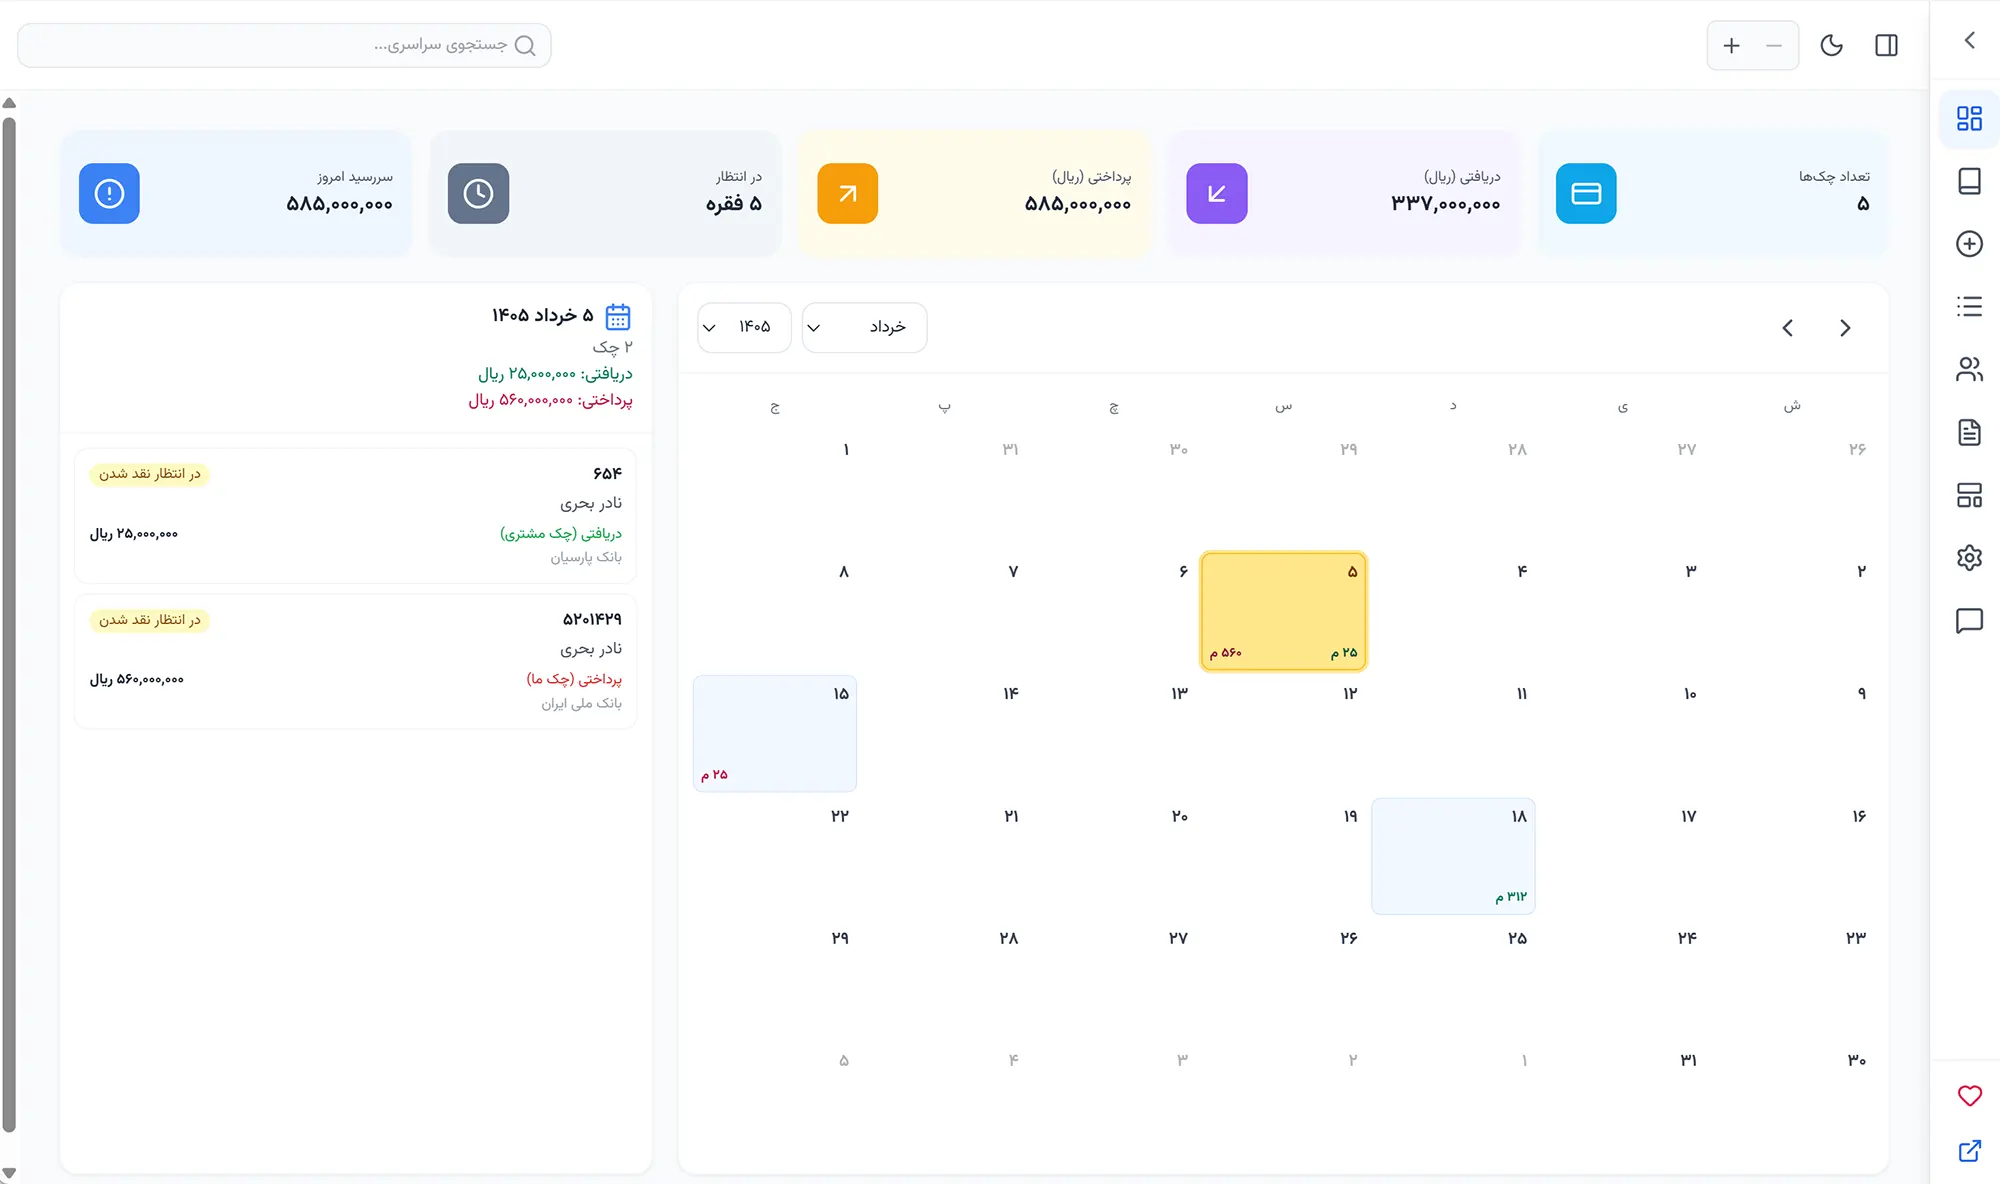This screenshot has width=2000, height=1184.
Task: Click the search magnifier icon
Action: pyautogui.click(x=525, y=46)
